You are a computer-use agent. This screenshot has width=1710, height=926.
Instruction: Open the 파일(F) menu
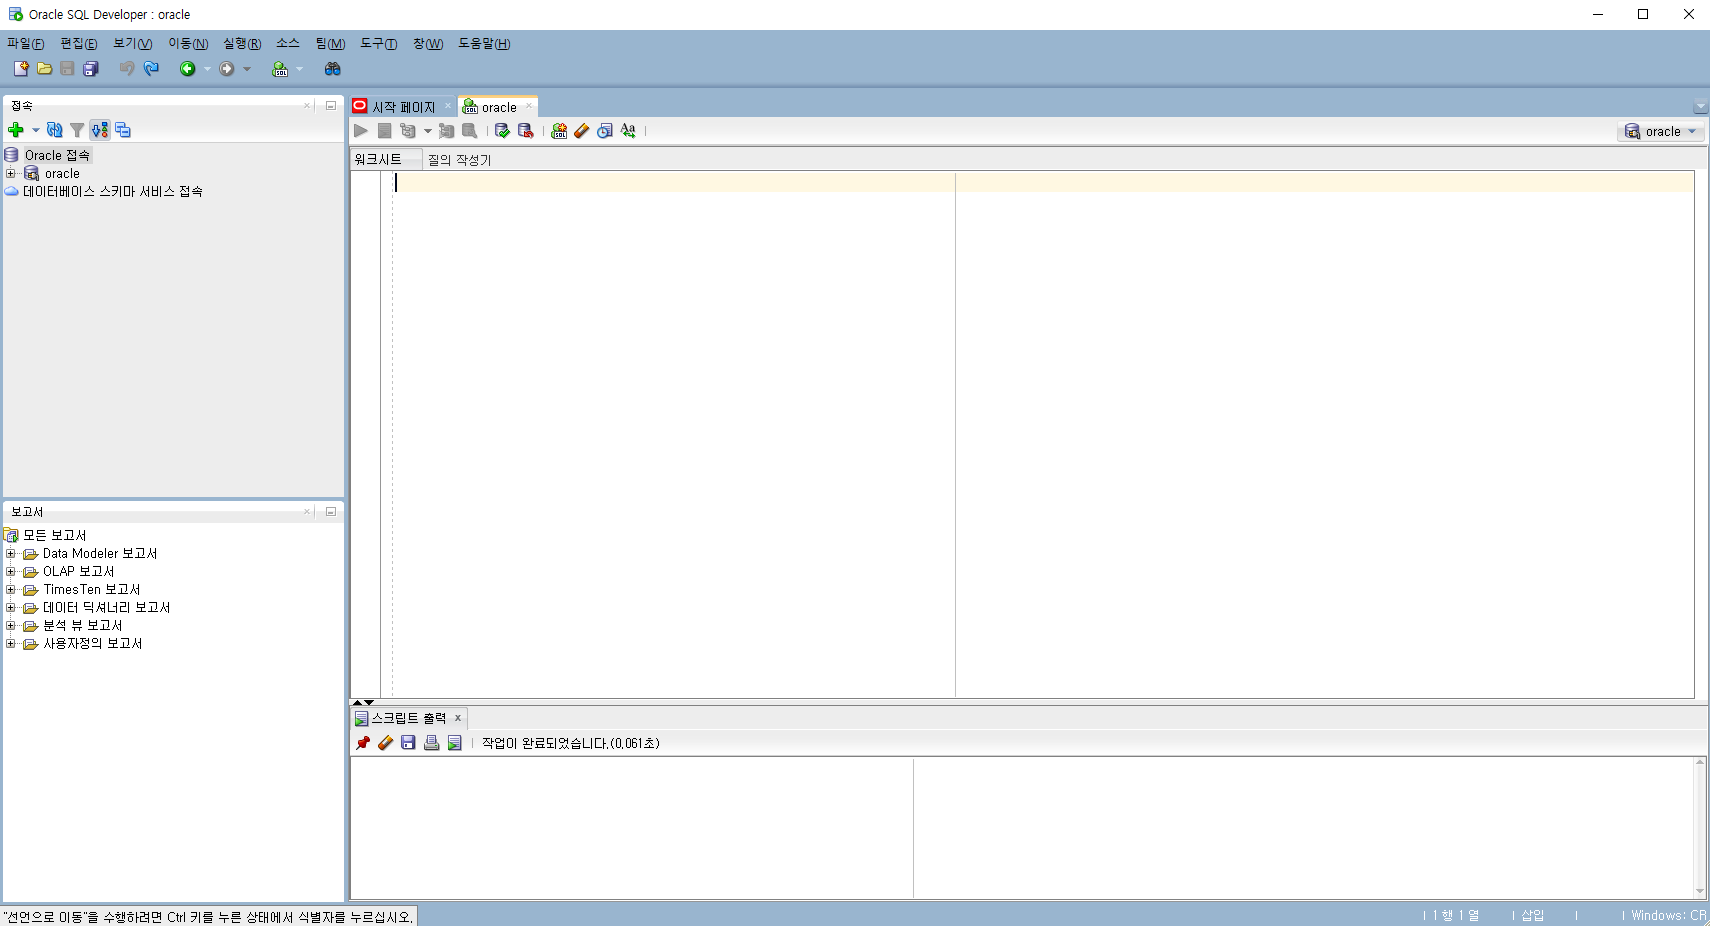point(25,44)
